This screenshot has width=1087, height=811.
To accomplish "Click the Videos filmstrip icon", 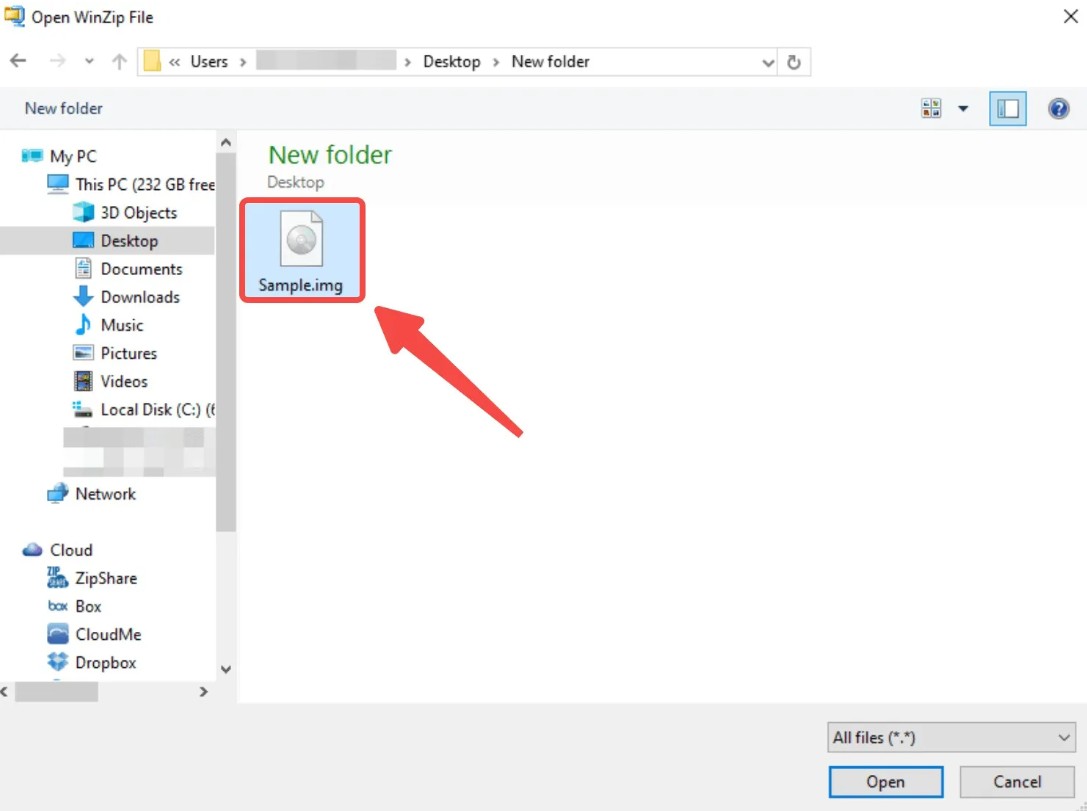I will [x=83, y=381].
